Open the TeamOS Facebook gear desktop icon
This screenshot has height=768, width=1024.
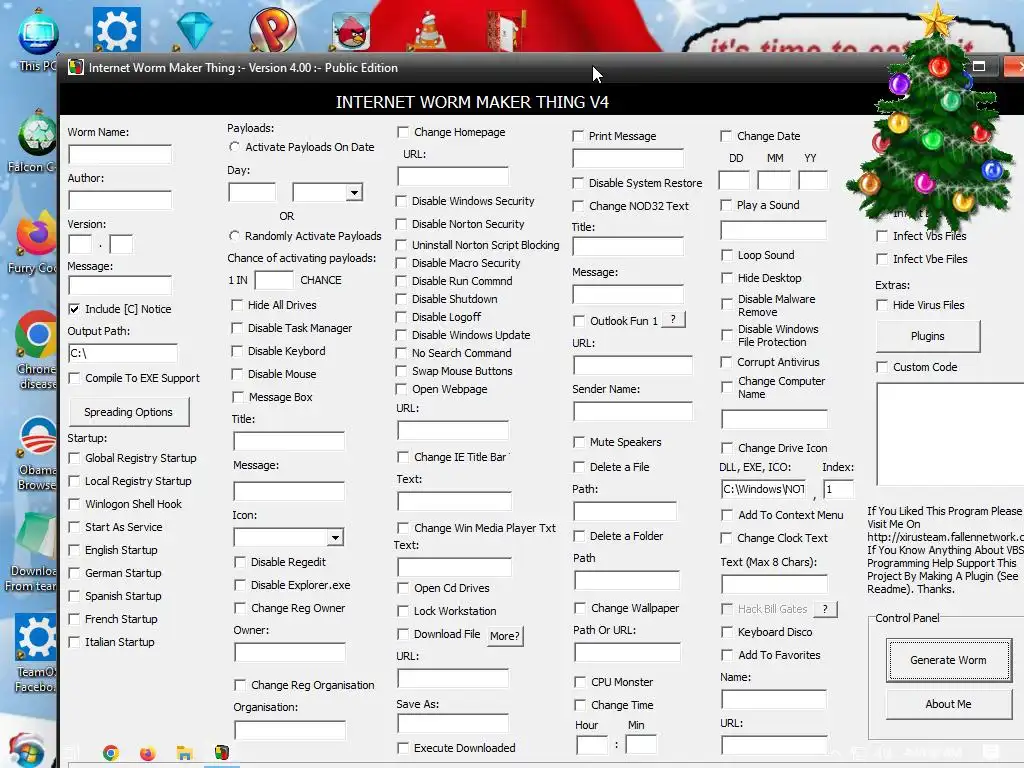[36, 652]
